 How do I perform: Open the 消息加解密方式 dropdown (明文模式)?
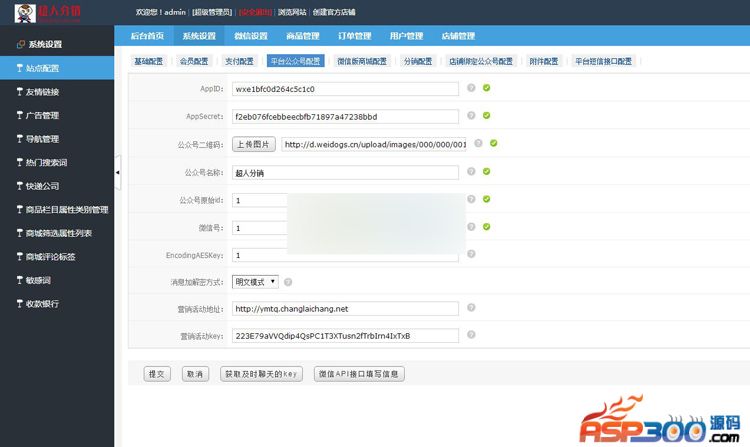255,282
